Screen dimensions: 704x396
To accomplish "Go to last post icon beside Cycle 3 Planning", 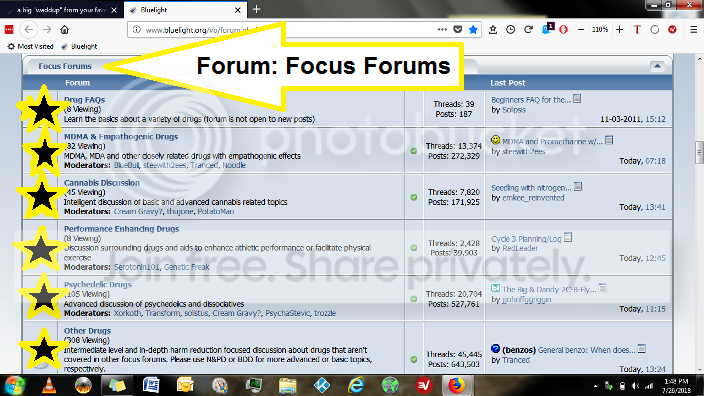I will (568, 237).
